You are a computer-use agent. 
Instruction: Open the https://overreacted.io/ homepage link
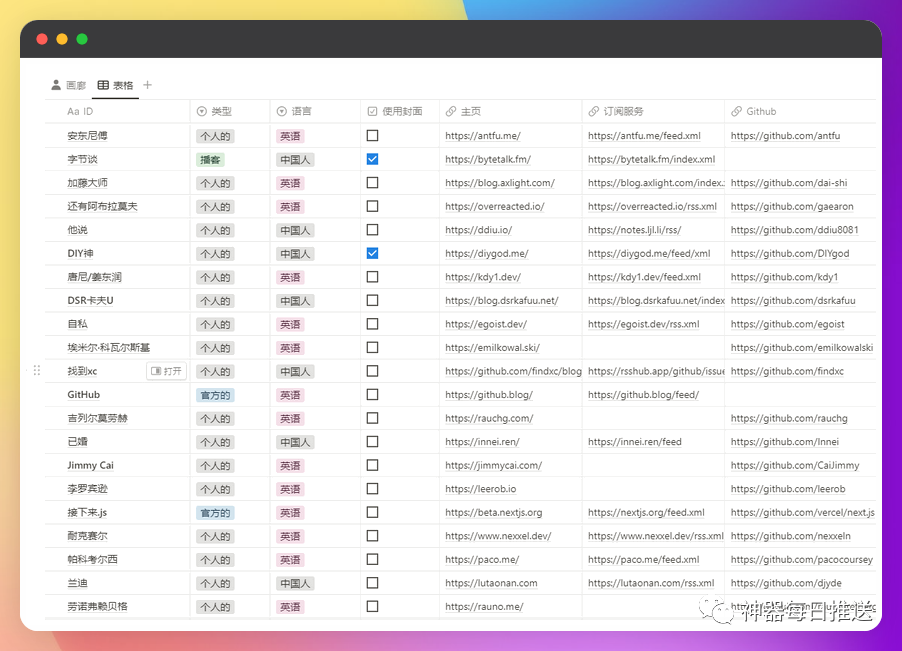495,206
